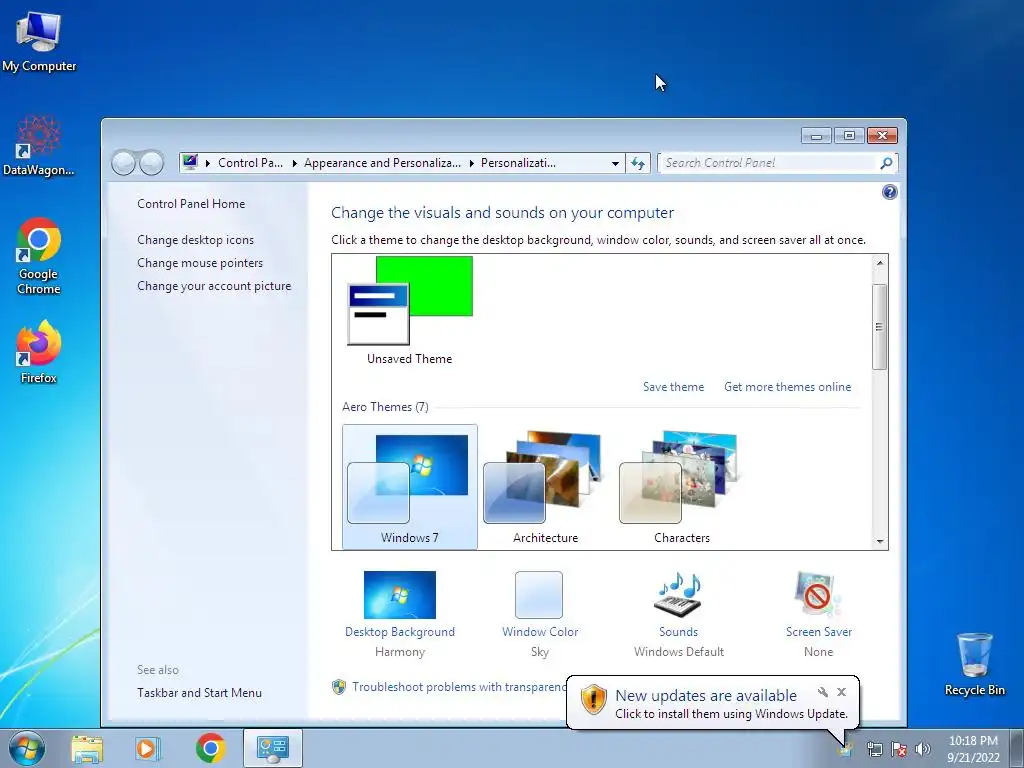Viewport: 1024px width, 768px height.
Task: Expand the arrow before Appearance and Personaliza...
Action: tap(294, 163)
